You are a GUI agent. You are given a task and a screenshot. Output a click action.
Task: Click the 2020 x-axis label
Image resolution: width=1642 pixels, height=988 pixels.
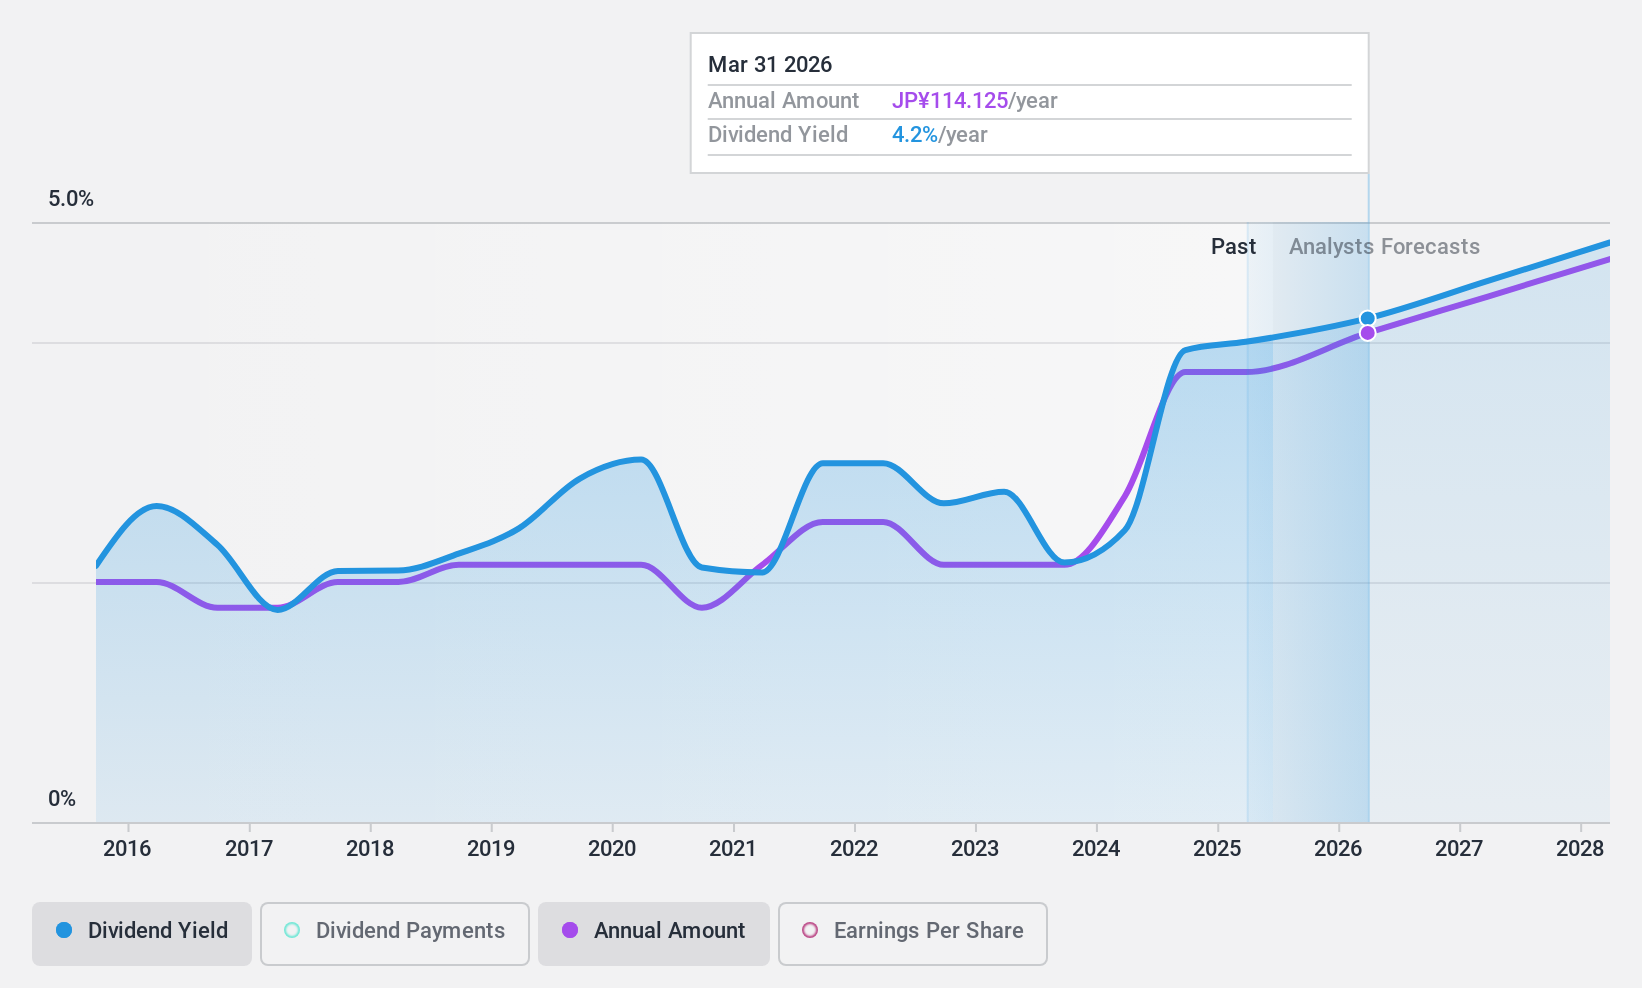pyautogui.click(x=612, y=849)
